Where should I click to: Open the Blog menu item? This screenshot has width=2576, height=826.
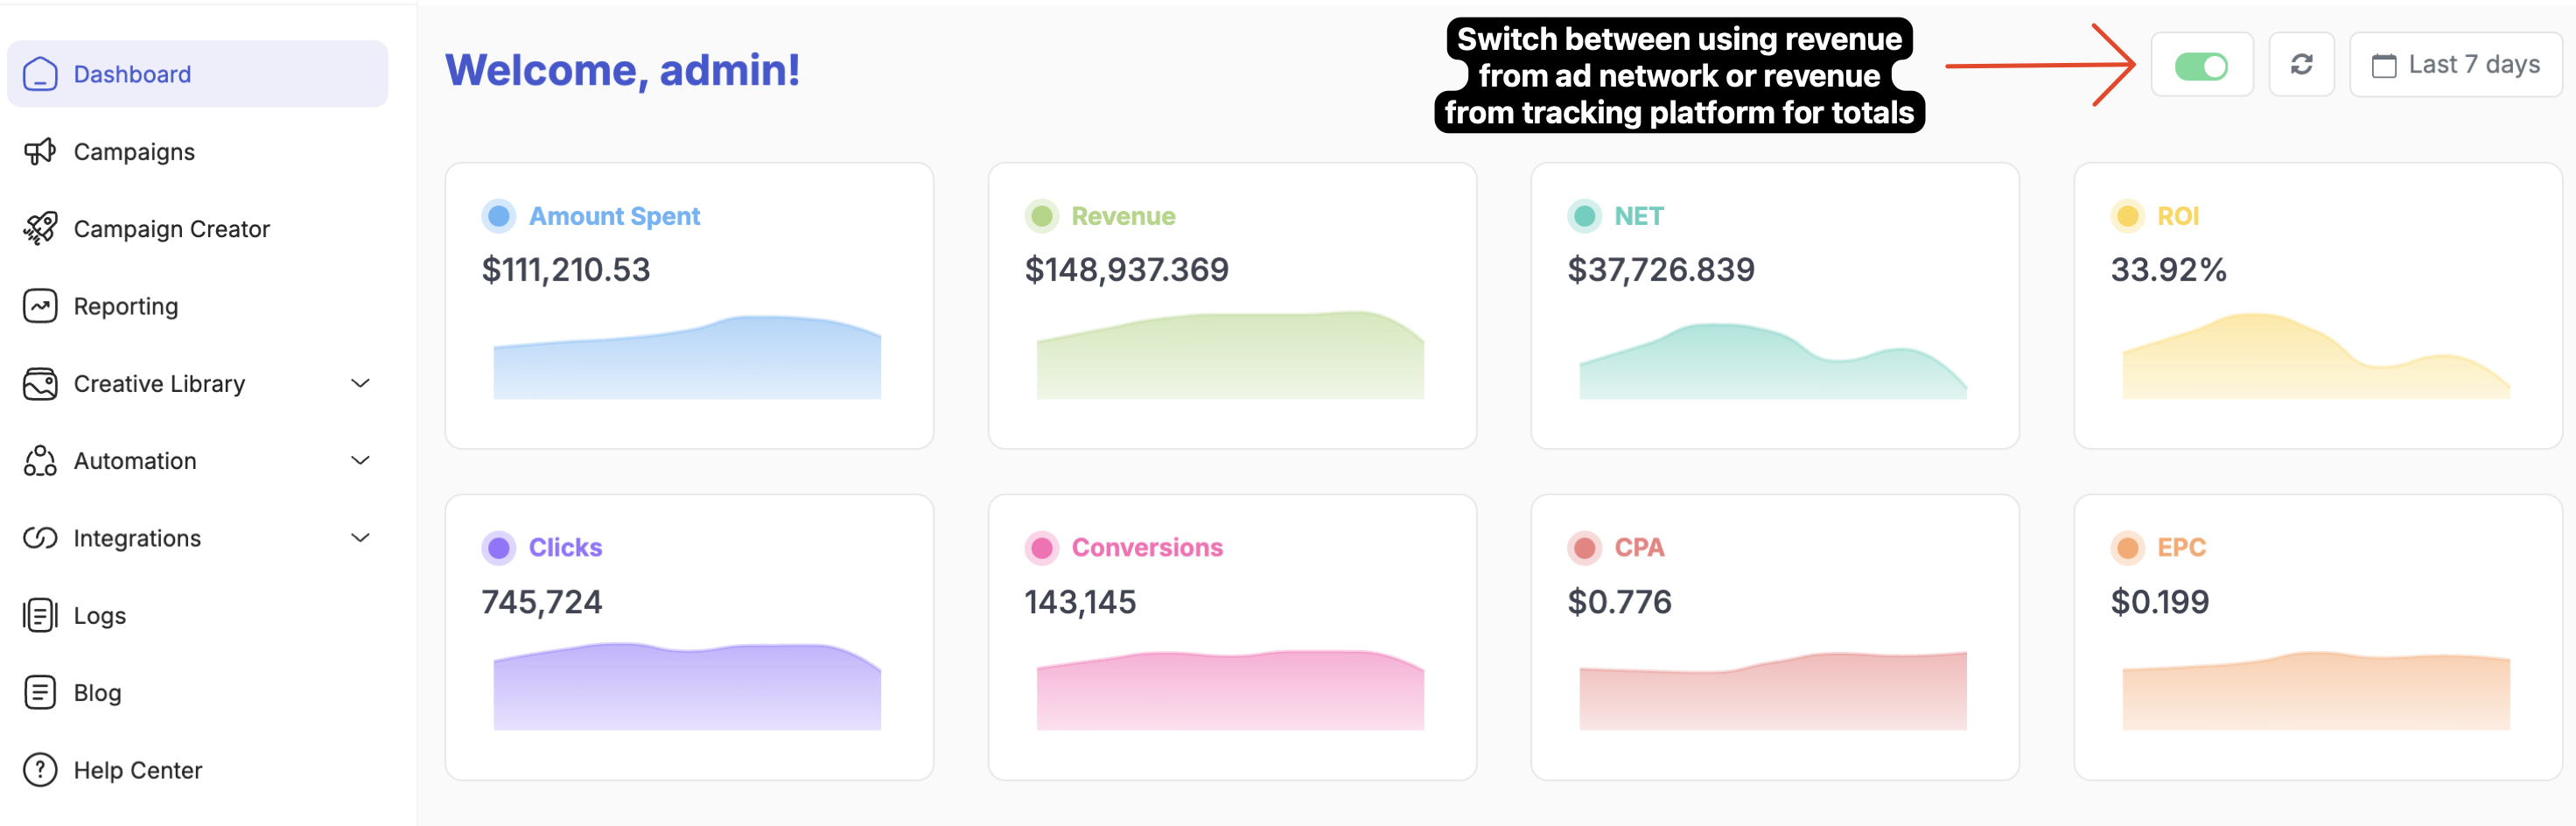click(97, 693)
